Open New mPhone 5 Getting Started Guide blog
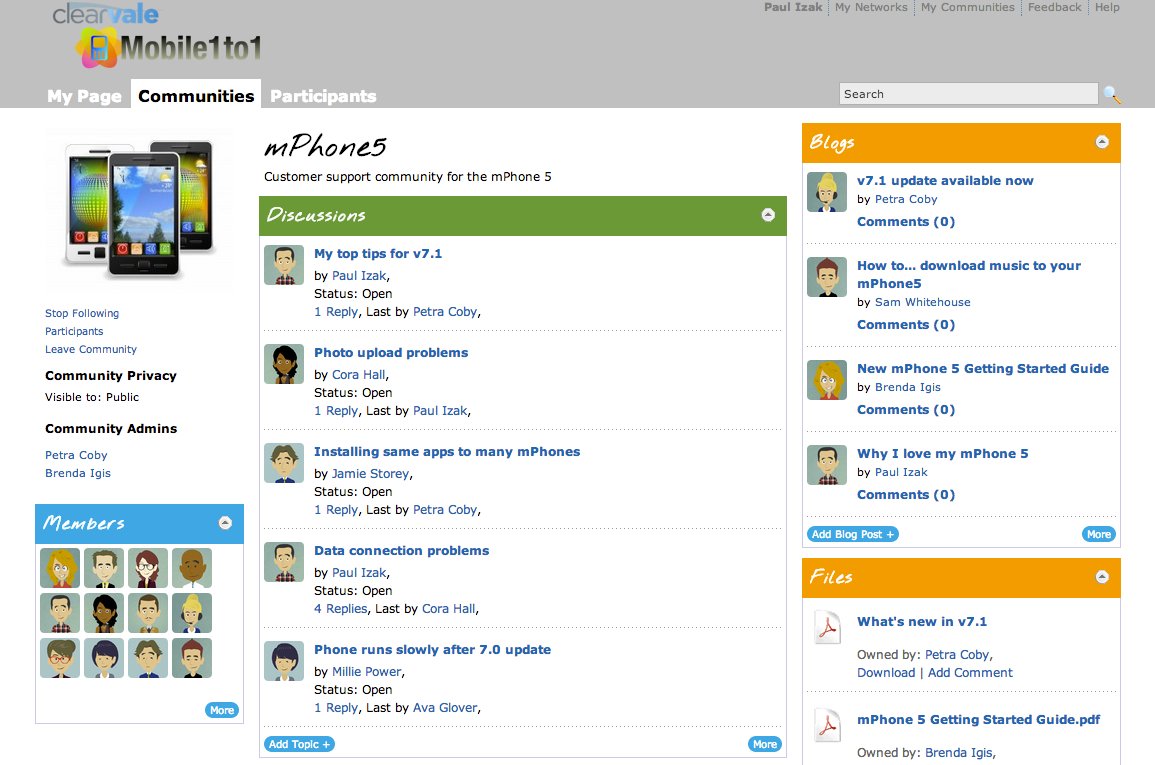1155x765 pixels. [x=983, y=369]
